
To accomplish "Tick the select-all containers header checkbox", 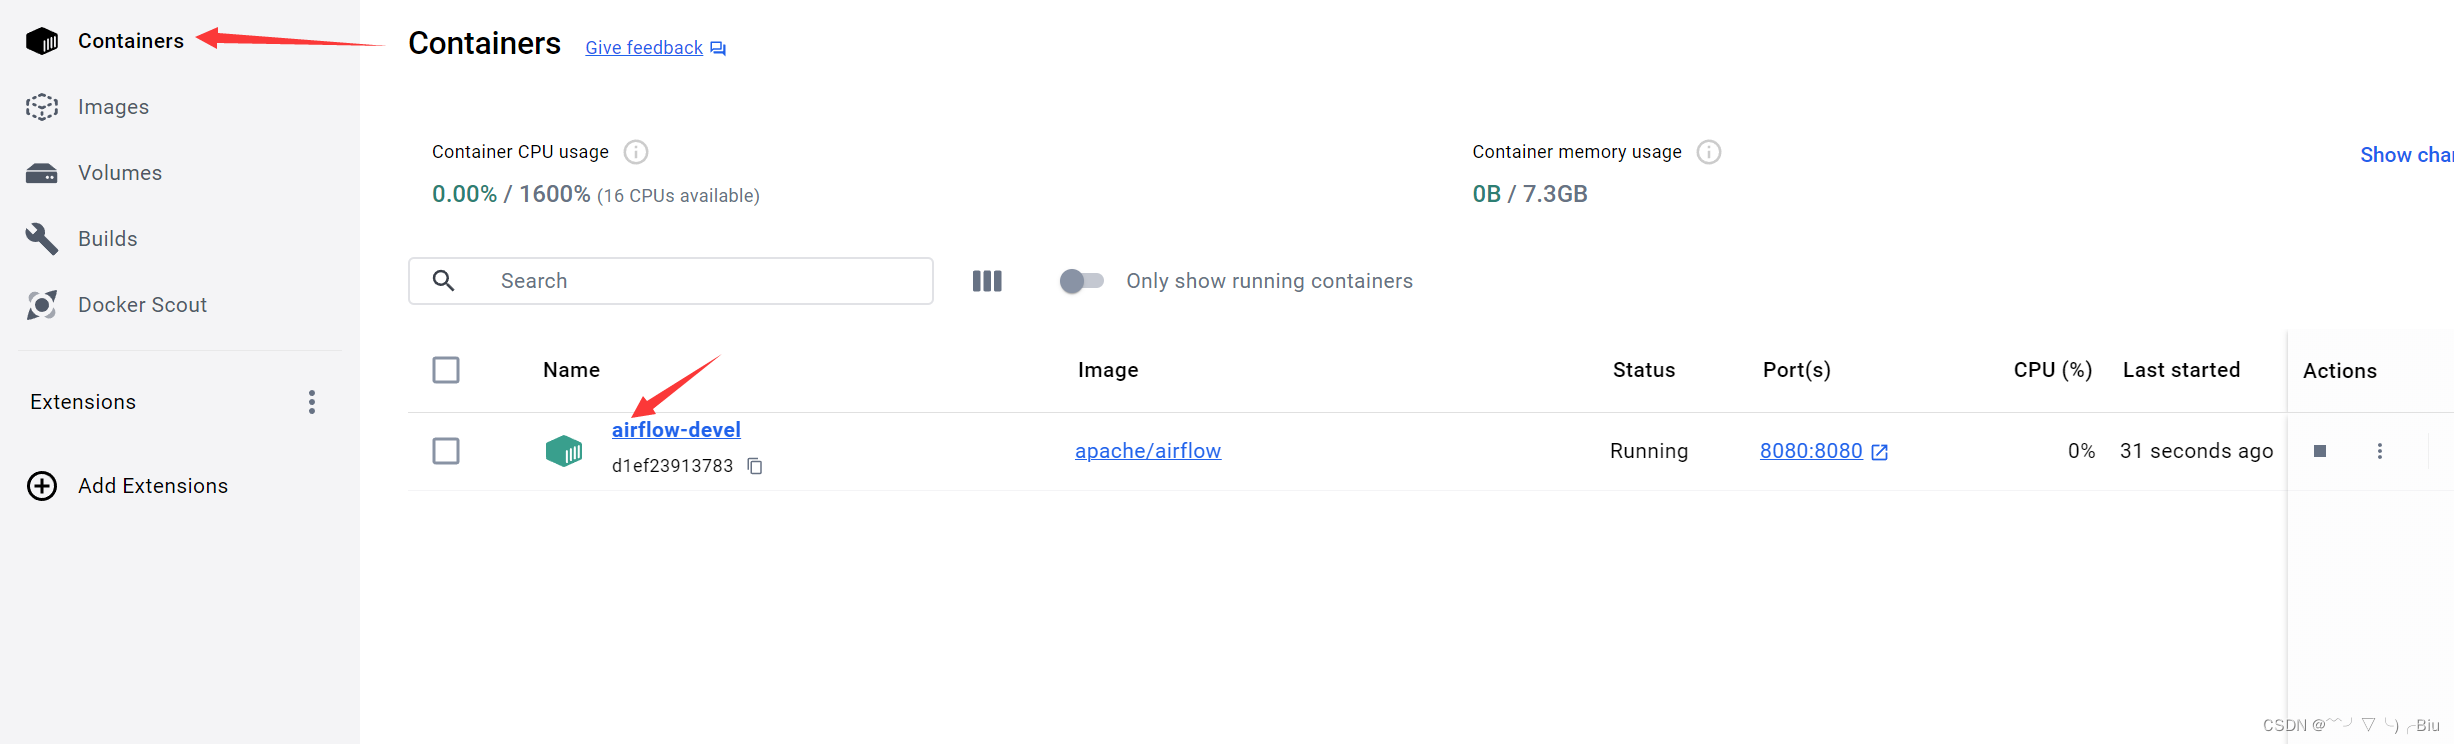I will tap(446, 370).
